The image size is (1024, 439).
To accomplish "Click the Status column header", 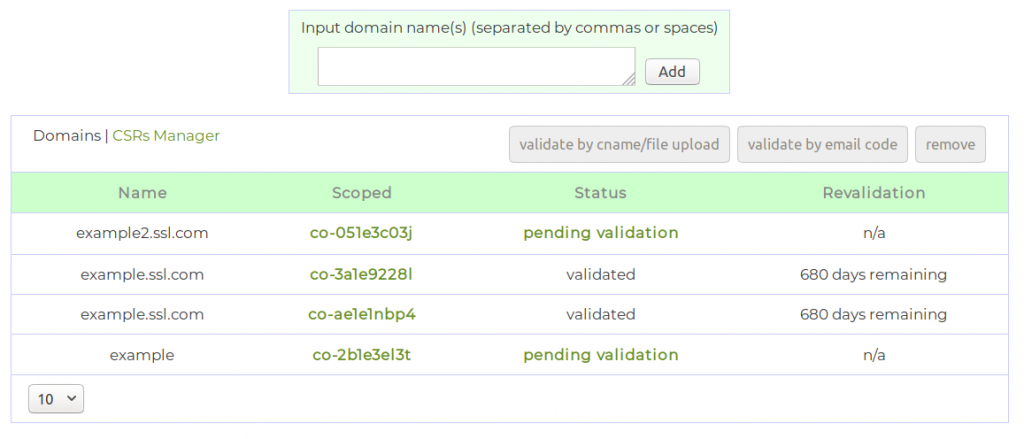I will 600,193.
